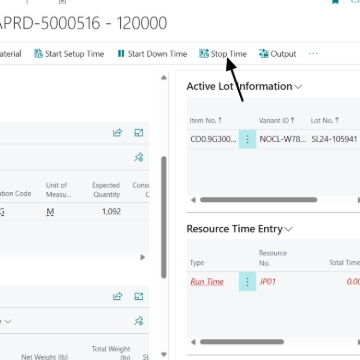The height and width of the screenshot is (360, 360).
Task: Click the pause icon beside Start Down Time
Action: pos(121,54)
